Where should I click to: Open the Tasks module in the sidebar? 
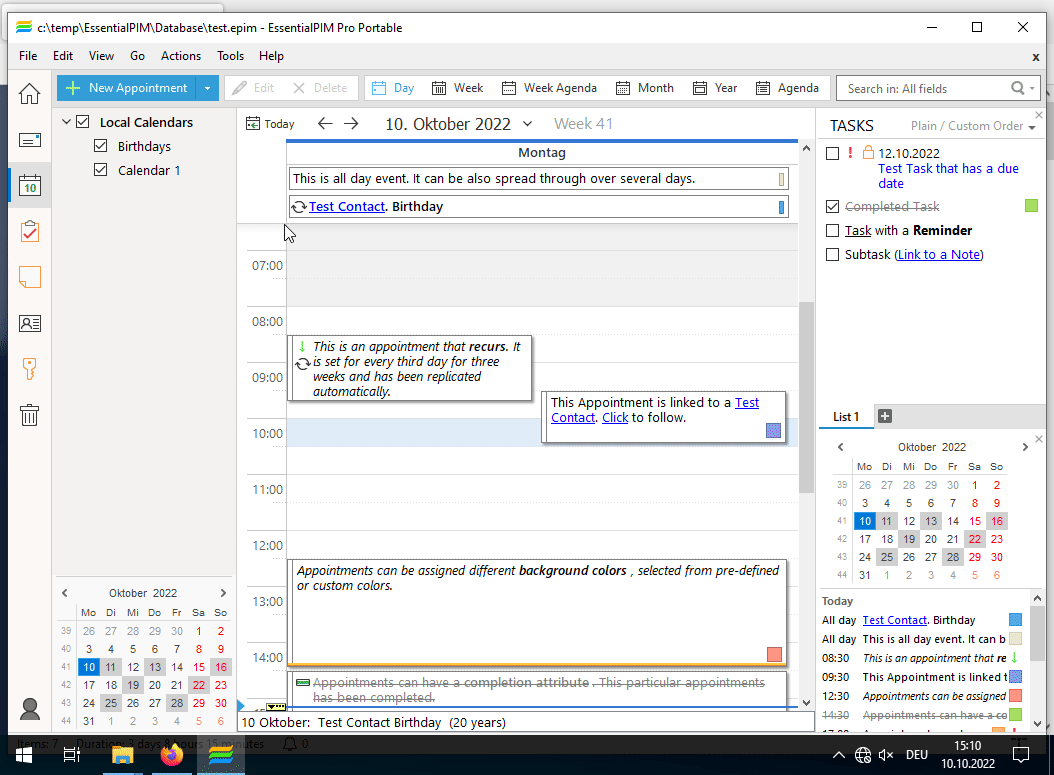click(x=29, y=231)
